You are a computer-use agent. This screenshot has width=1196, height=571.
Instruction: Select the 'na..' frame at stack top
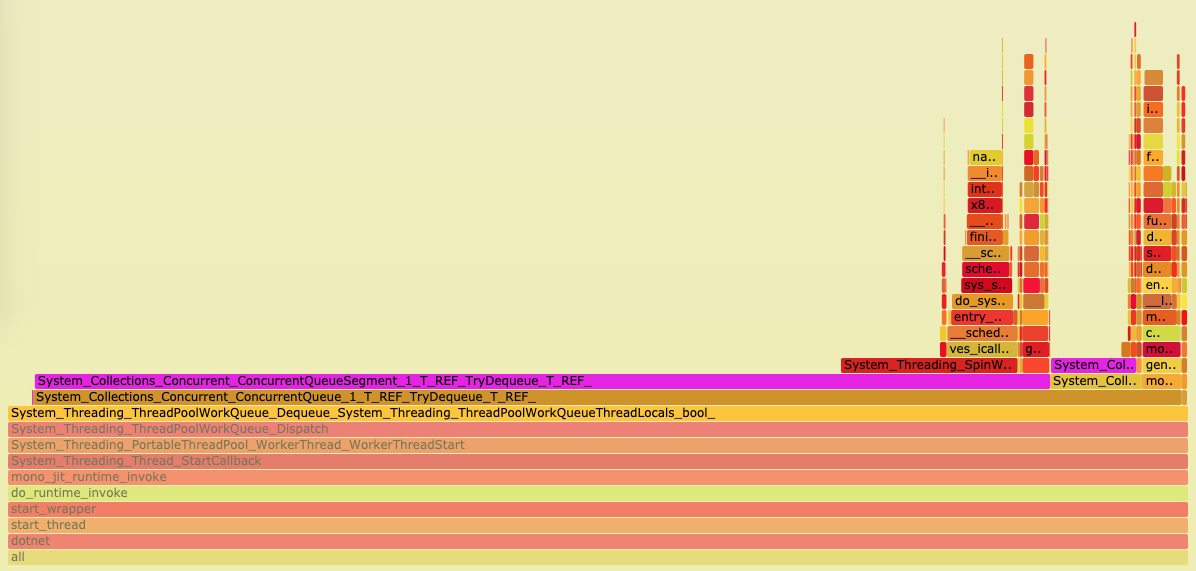tap(986, 157)
